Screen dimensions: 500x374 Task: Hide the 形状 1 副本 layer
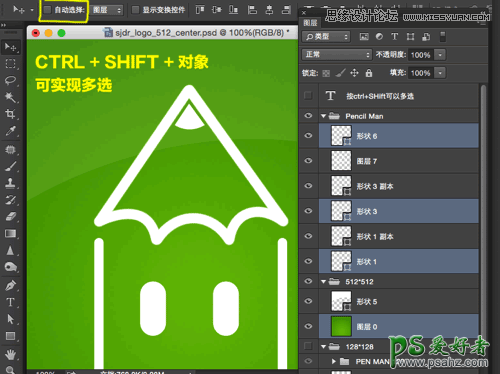tap(308, 236)
